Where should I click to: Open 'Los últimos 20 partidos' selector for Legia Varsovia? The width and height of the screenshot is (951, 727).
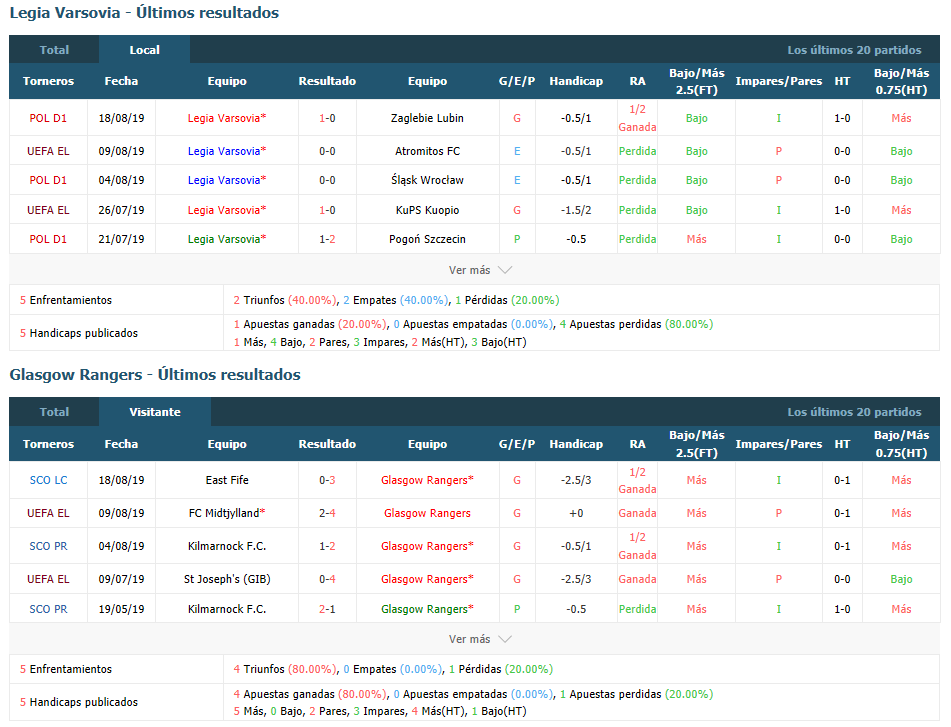point(854,50)
